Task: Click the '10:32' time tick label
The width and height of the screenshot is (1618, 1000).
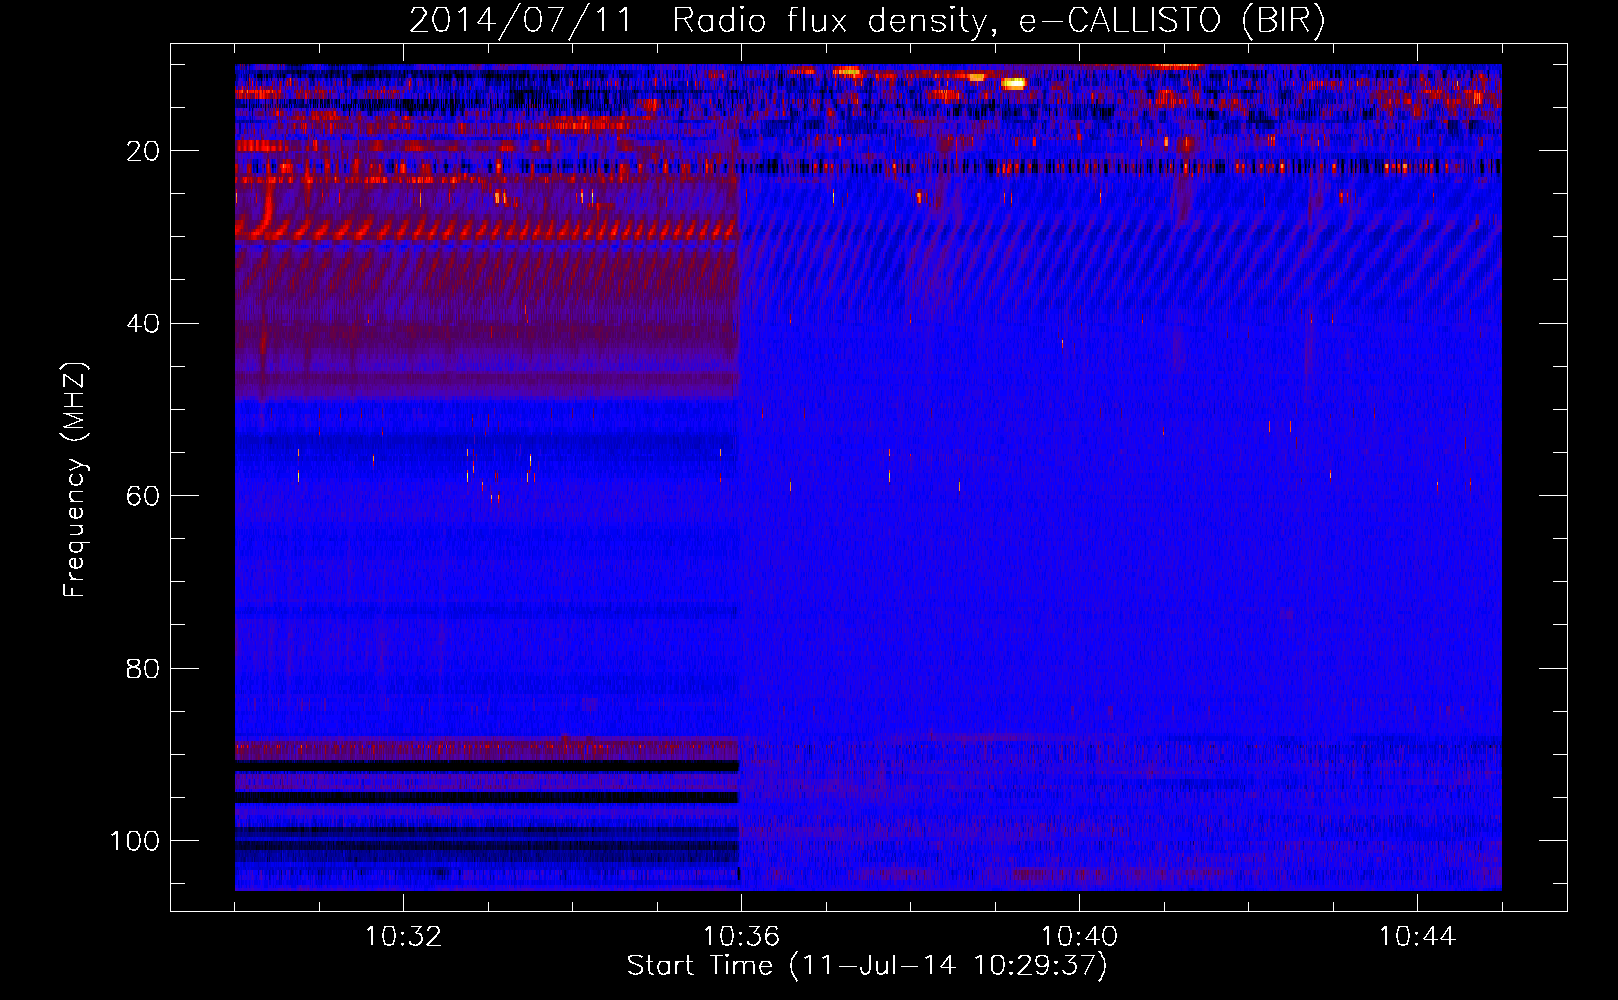Action: click(x=403, y=937)
